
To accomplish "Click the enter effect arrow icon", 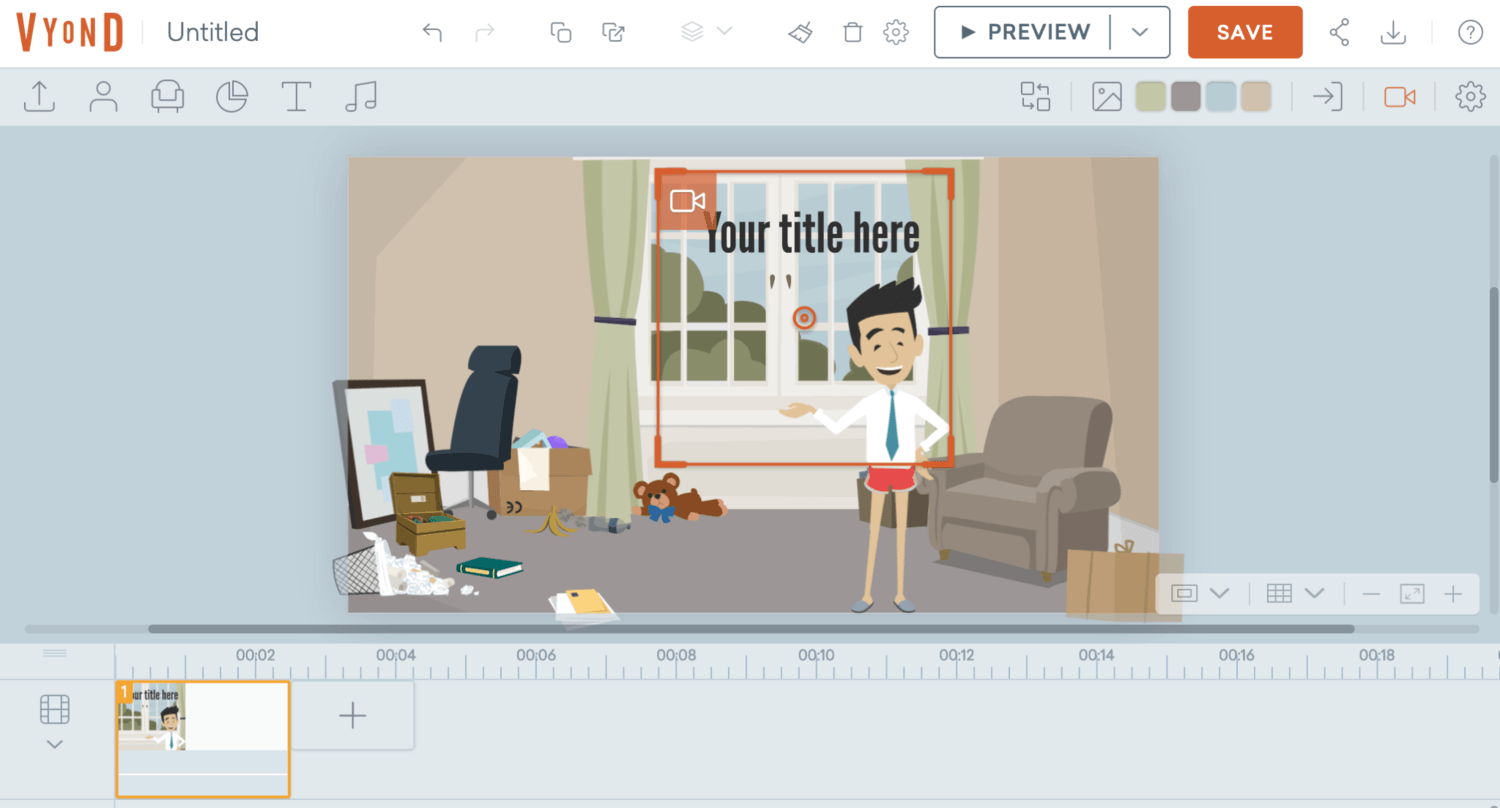I will 1327,96.
